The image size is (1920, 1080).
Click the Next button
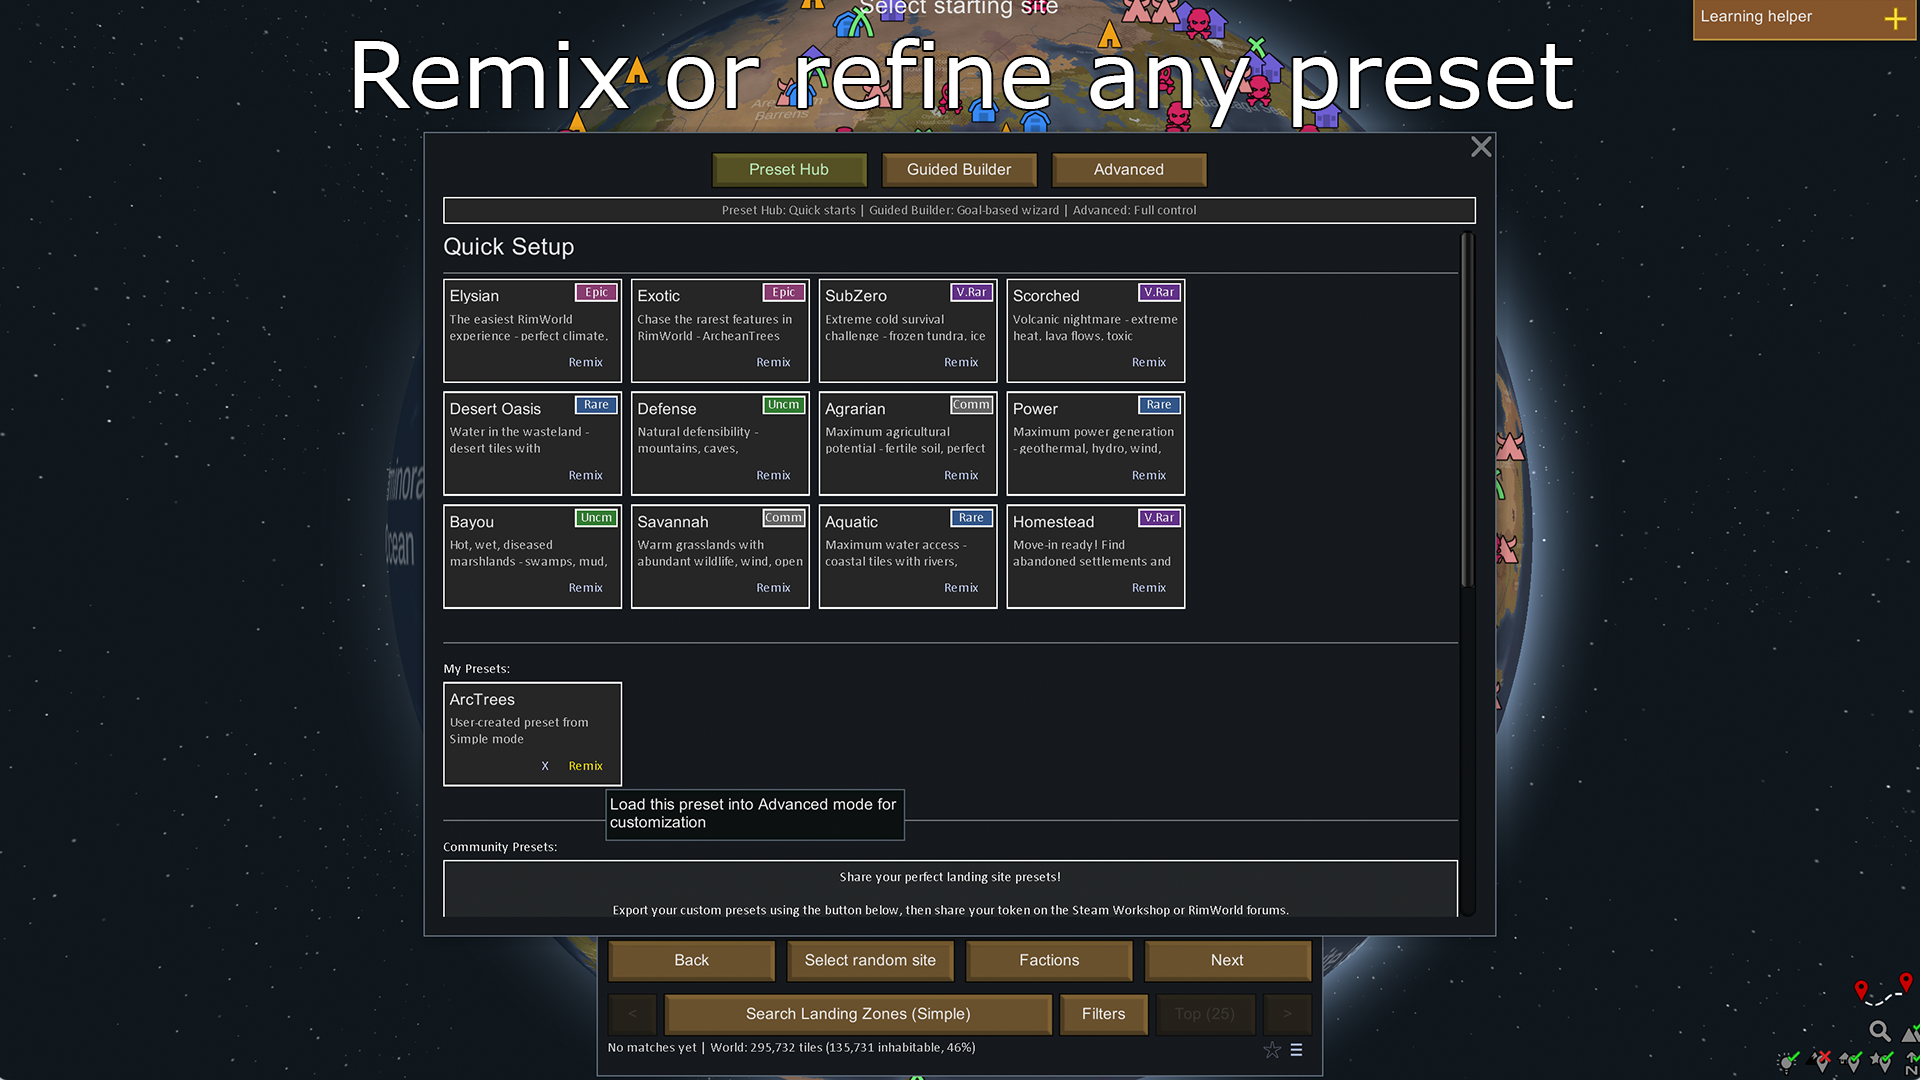tap(1227, 960)
